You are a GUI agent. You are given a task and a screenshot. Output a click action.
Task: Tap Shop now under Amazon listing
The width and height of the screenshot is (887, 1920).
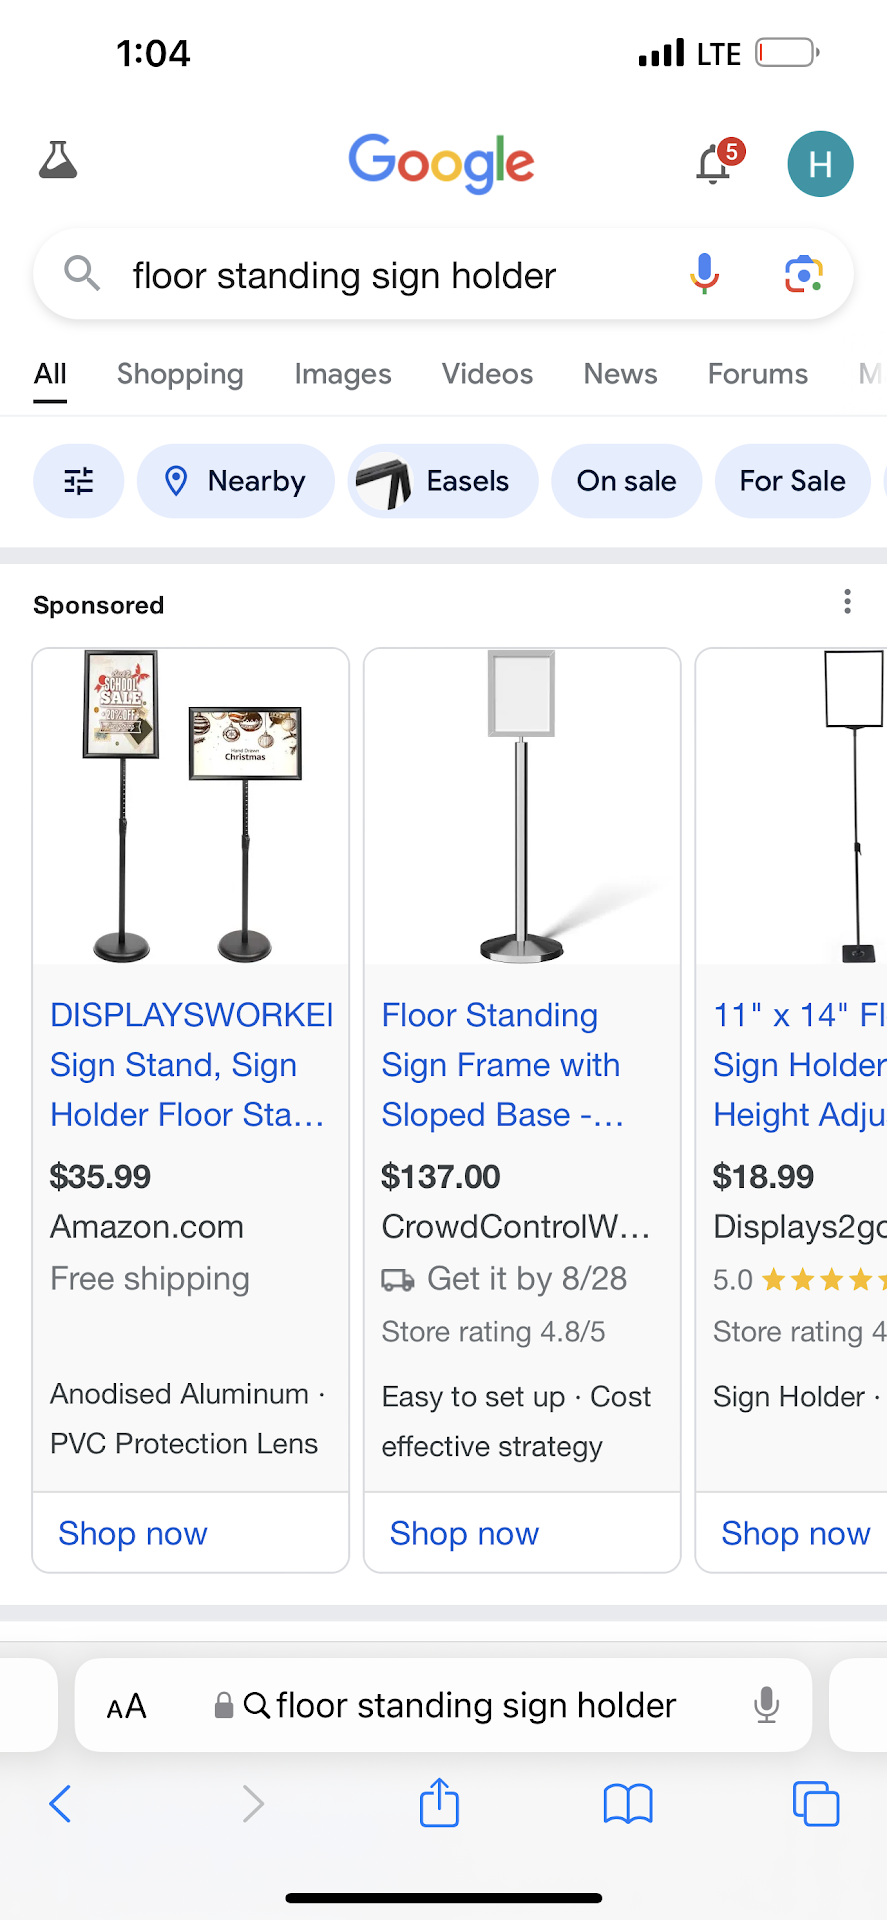point(133,1533)
